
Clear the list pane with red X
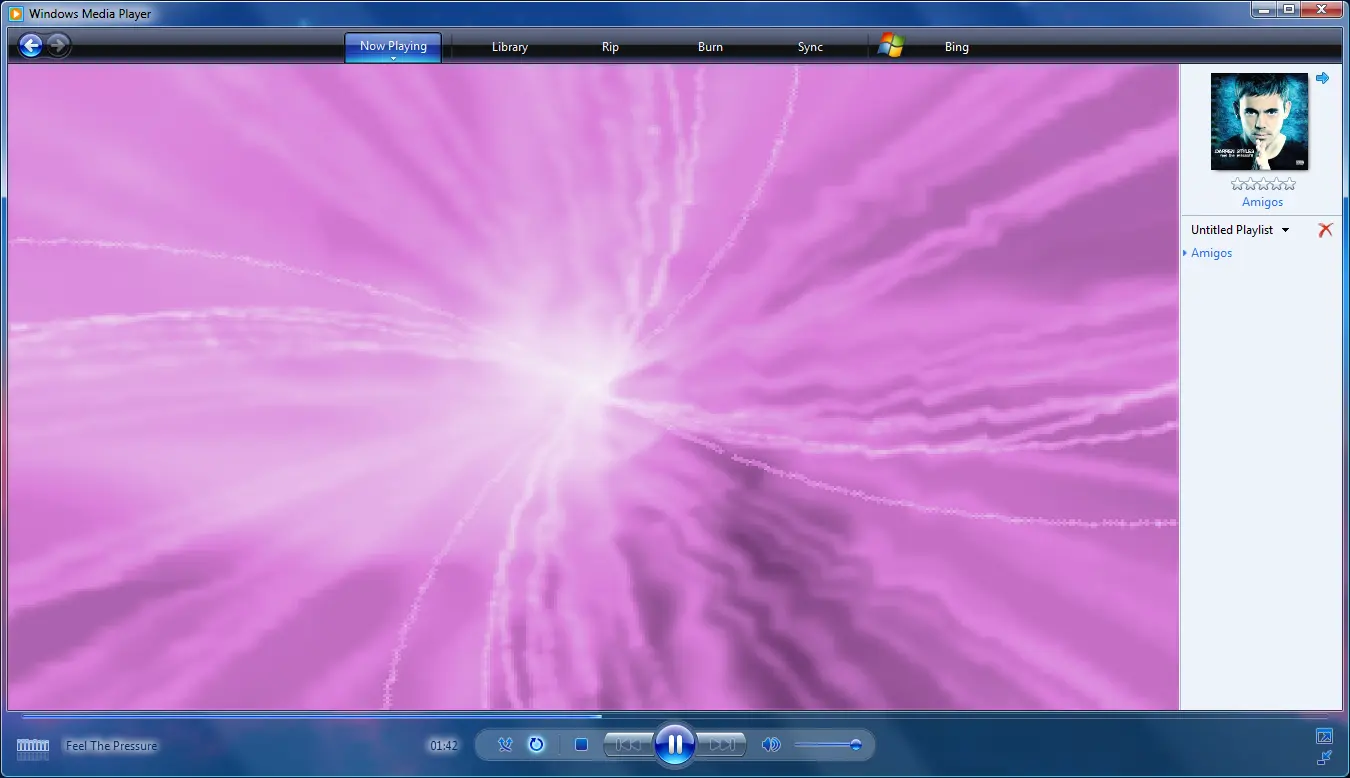pos(1325,230)
